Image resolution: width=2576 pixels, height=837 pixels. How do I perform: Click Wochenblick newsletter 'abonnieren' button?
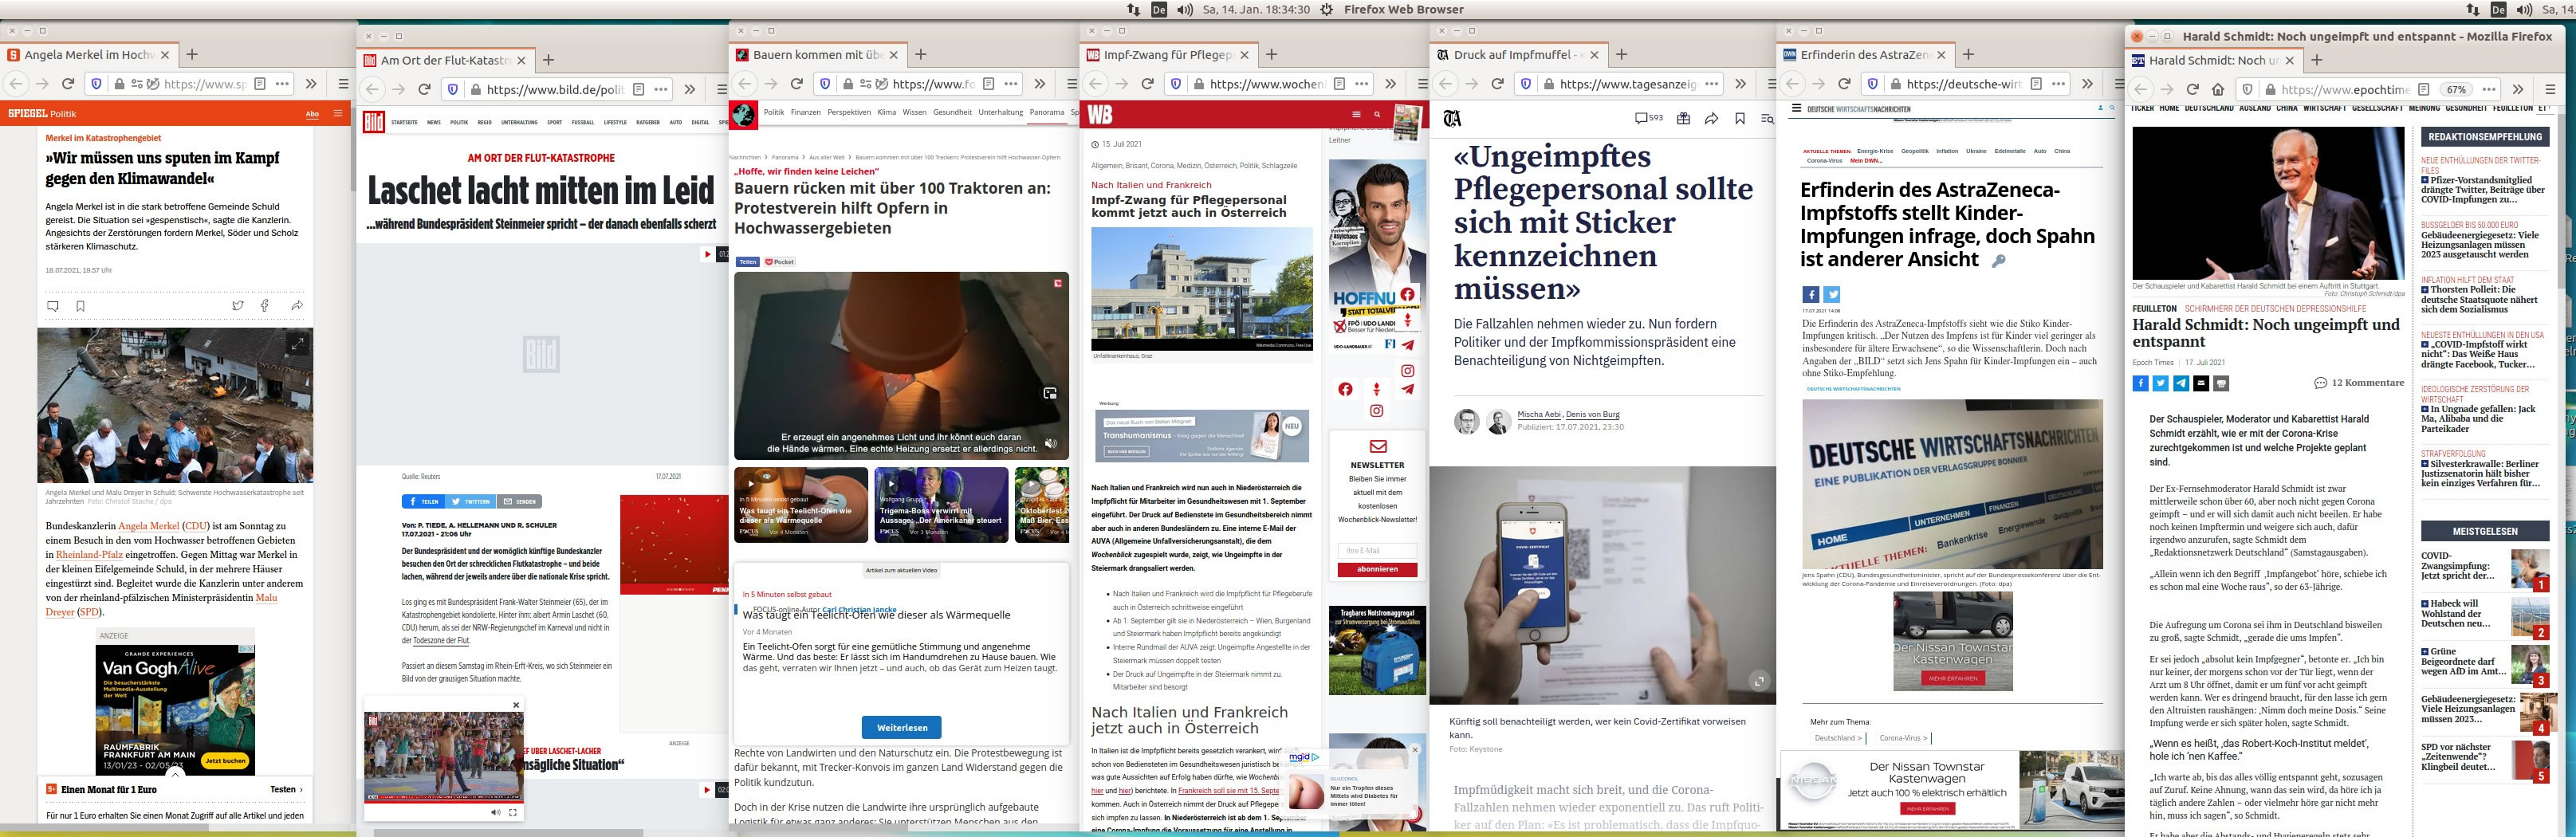(x=1377, y=569)
